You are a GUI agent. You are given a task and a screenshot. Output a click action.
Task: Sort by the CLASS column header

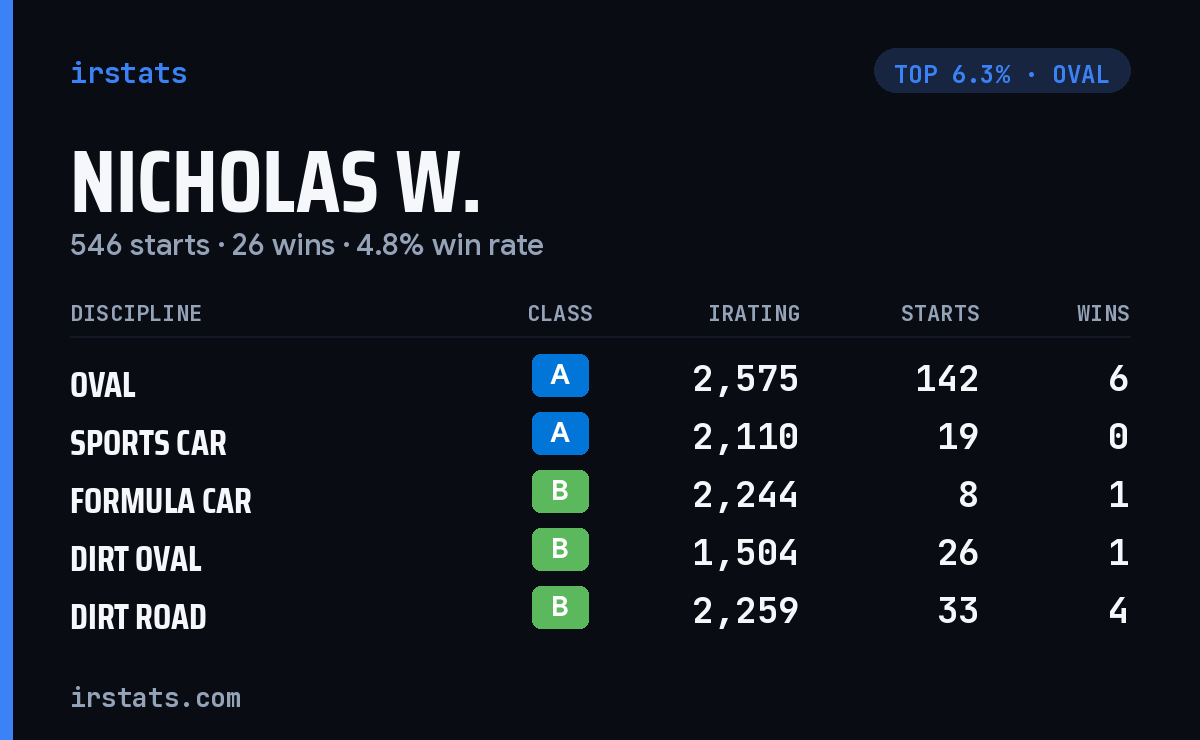(560, 314)
